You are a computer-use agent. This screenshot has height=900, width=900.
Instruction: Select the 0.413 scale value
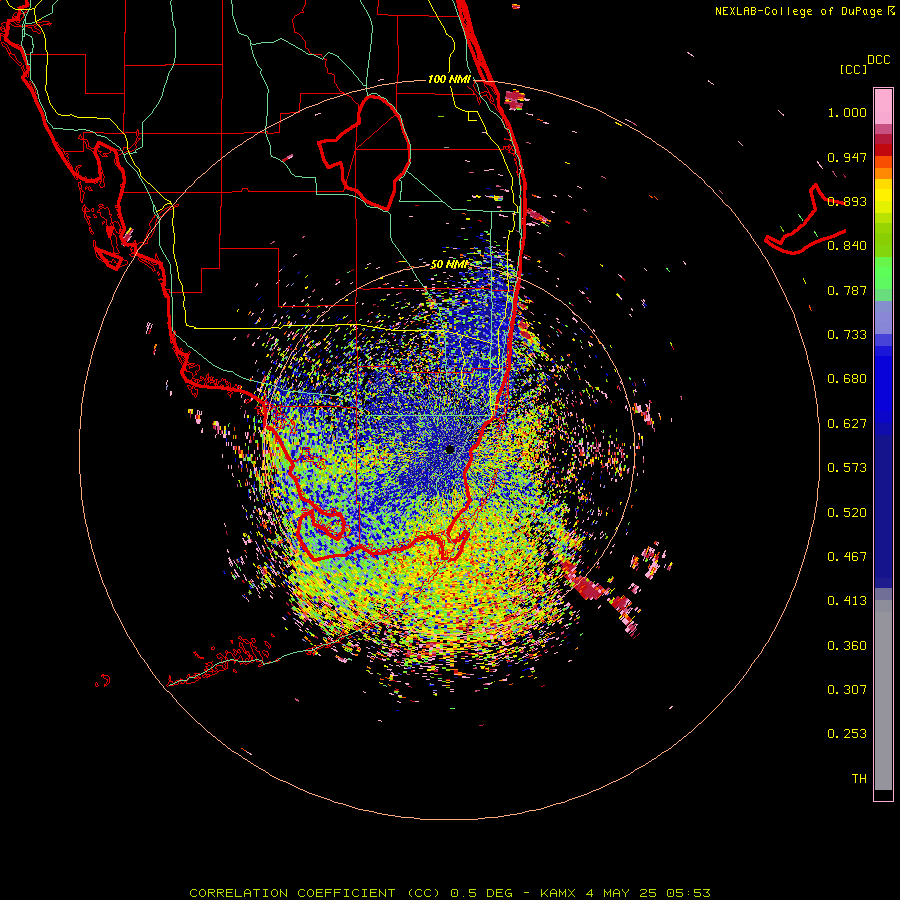[847, 601]
